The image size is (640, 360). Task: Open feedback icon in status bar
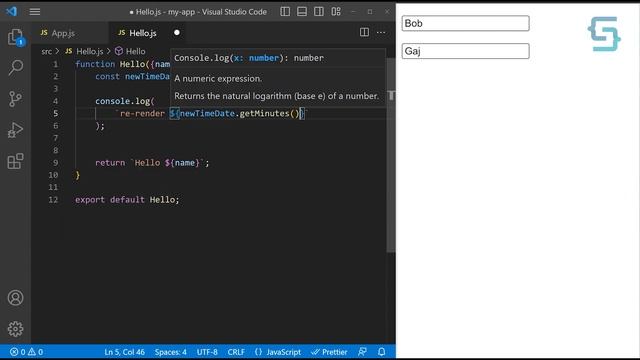pos(362,352)
